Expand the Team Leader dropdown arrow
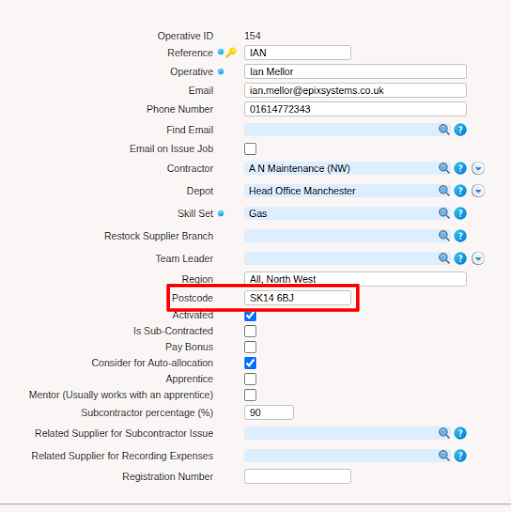The width and height of the screenshot is (511, 512). 478,258
